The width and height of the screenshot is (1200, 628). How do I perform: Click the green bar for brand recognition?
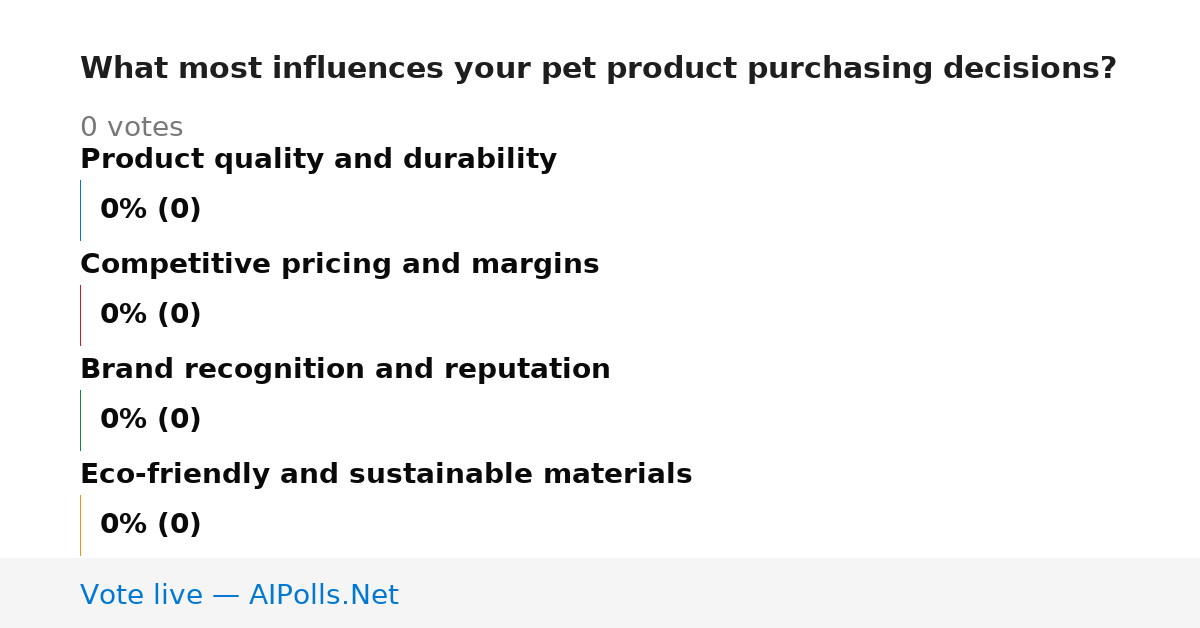[x=80, y=420]
